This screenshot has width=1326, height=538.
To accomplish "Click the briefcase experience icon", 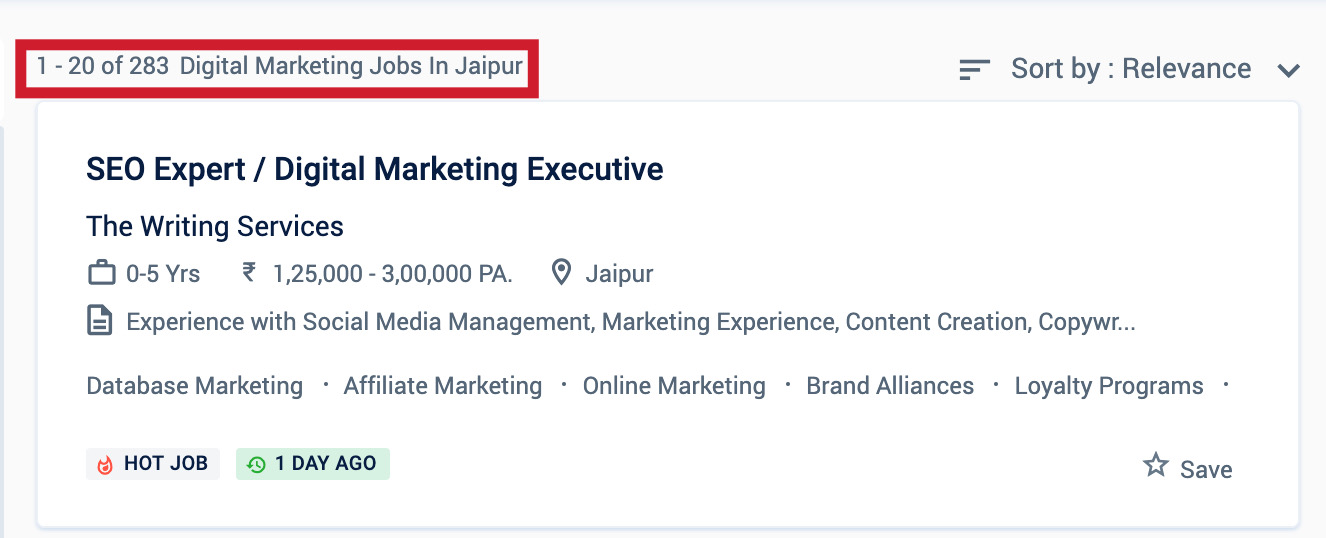I will pos(101,273).
